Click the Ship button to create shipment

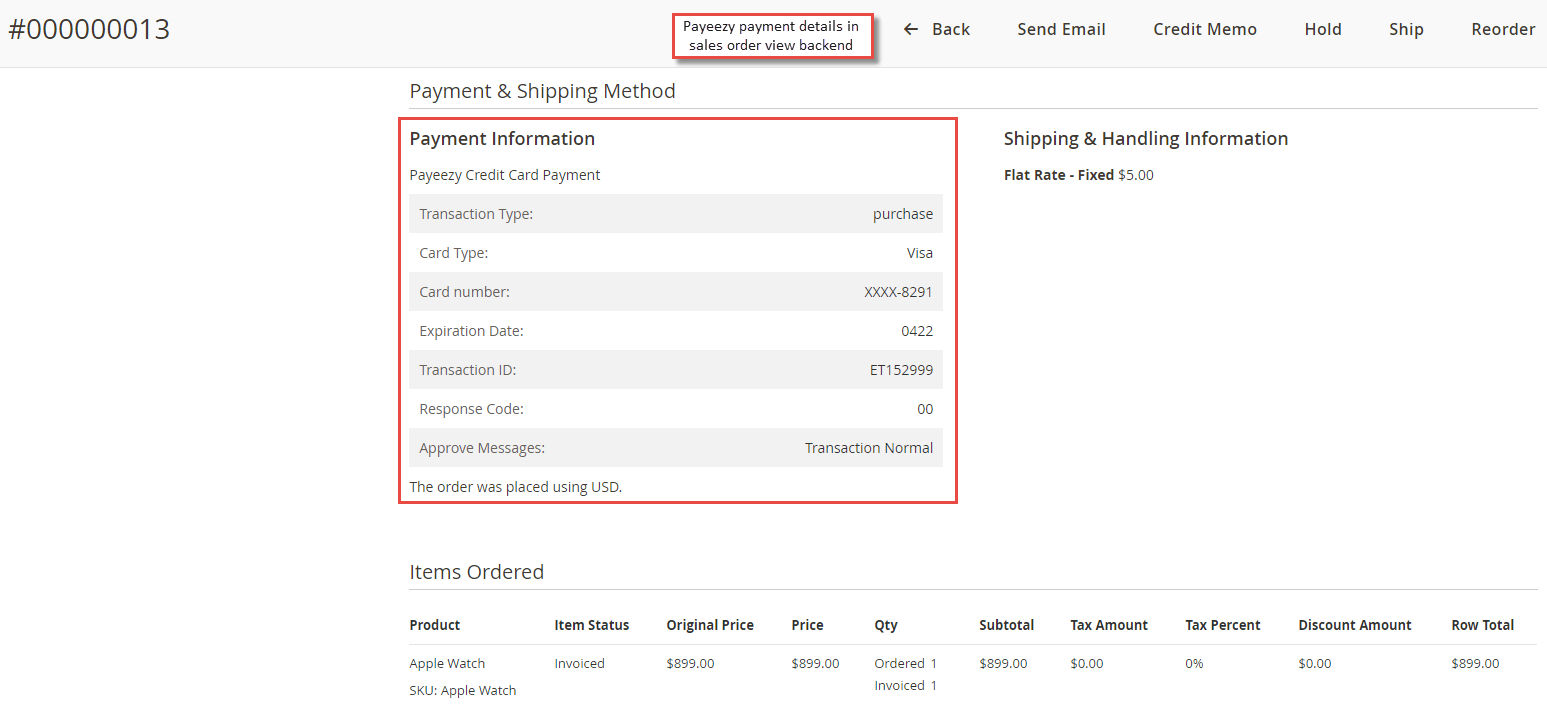(1405, 29)
